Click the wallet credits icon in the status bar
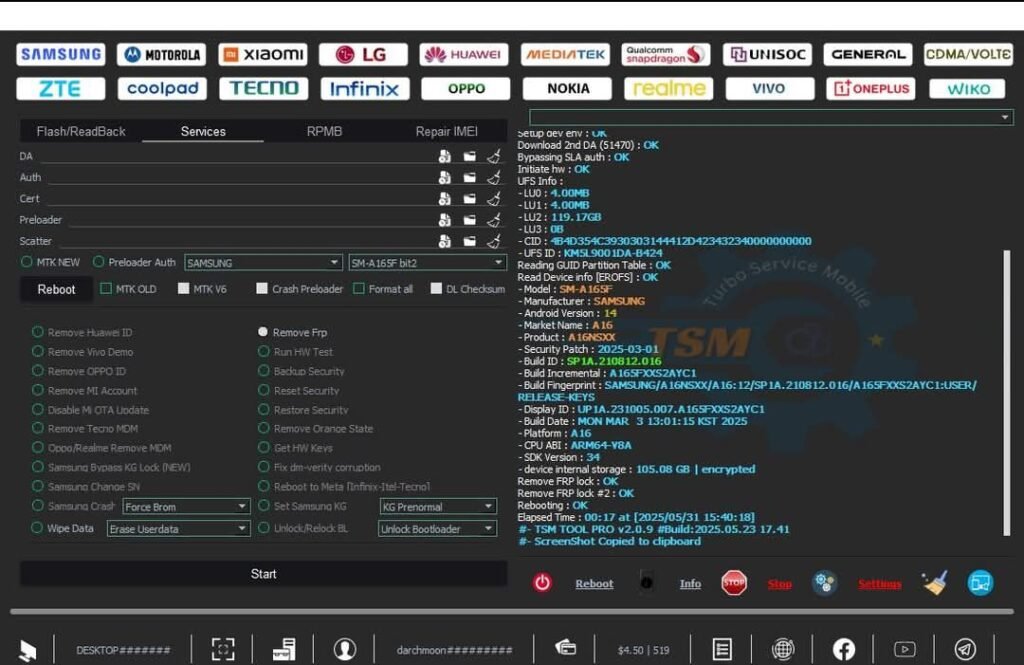The image size is (1024, 665). (566, 648)
